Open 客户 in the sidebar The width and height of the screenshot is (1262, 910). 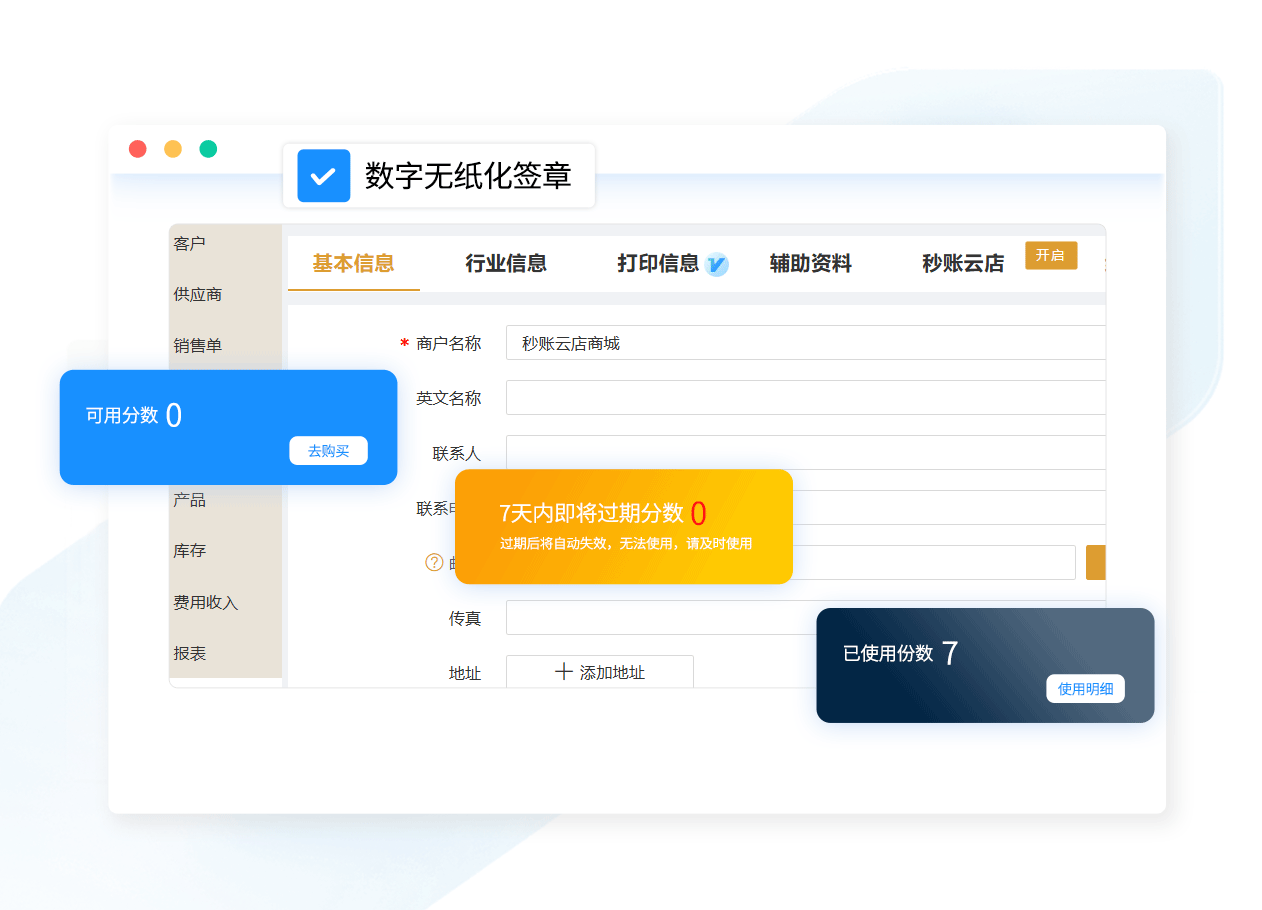coord(189,244)
